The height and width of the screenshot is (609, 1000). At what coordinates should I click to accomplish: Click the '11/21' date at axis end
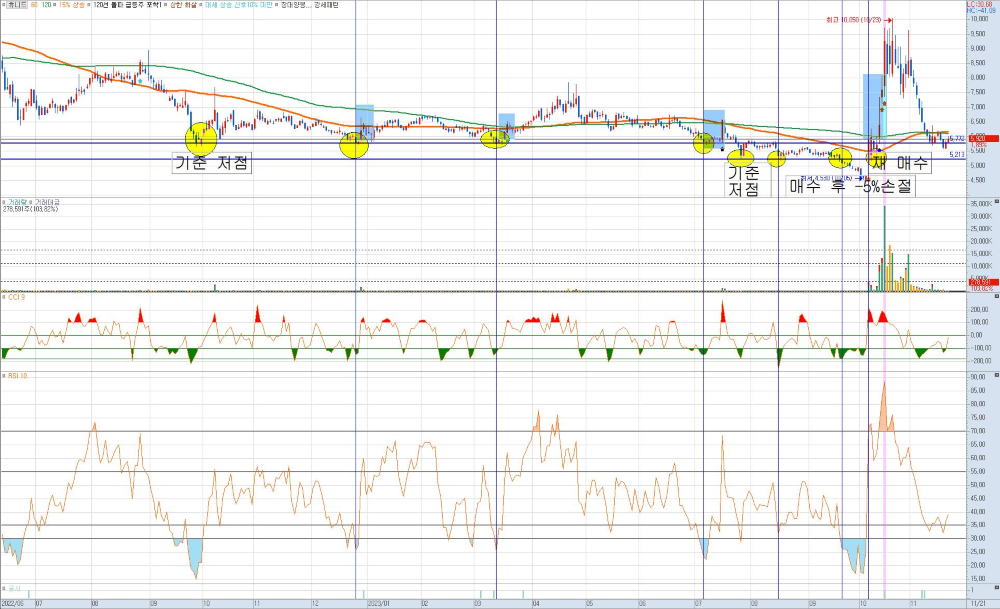pyautogui.click(x=977, y=603)
